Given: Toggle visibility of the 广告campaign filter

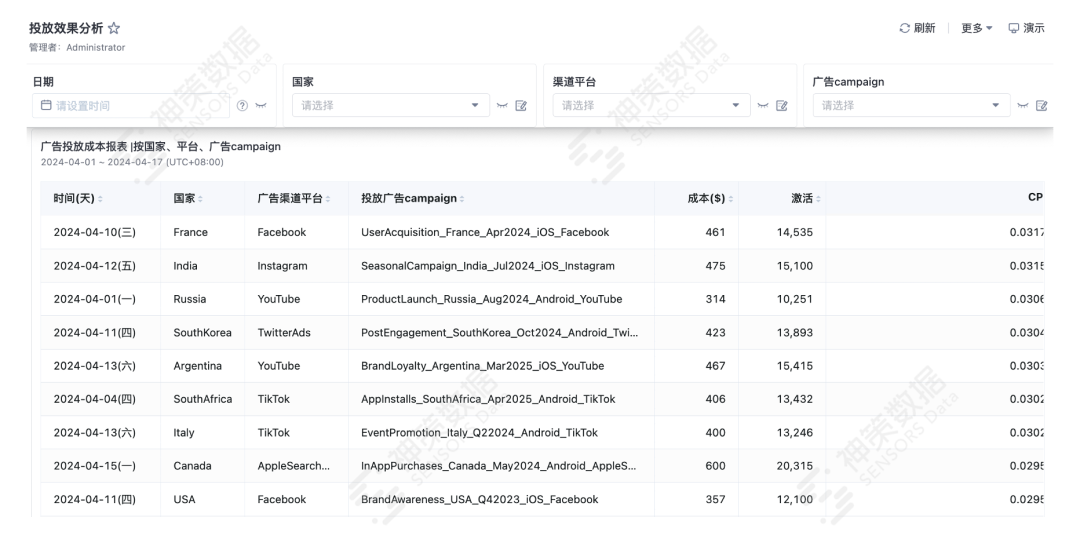Looking at the screenshot, I should 1023,105.
